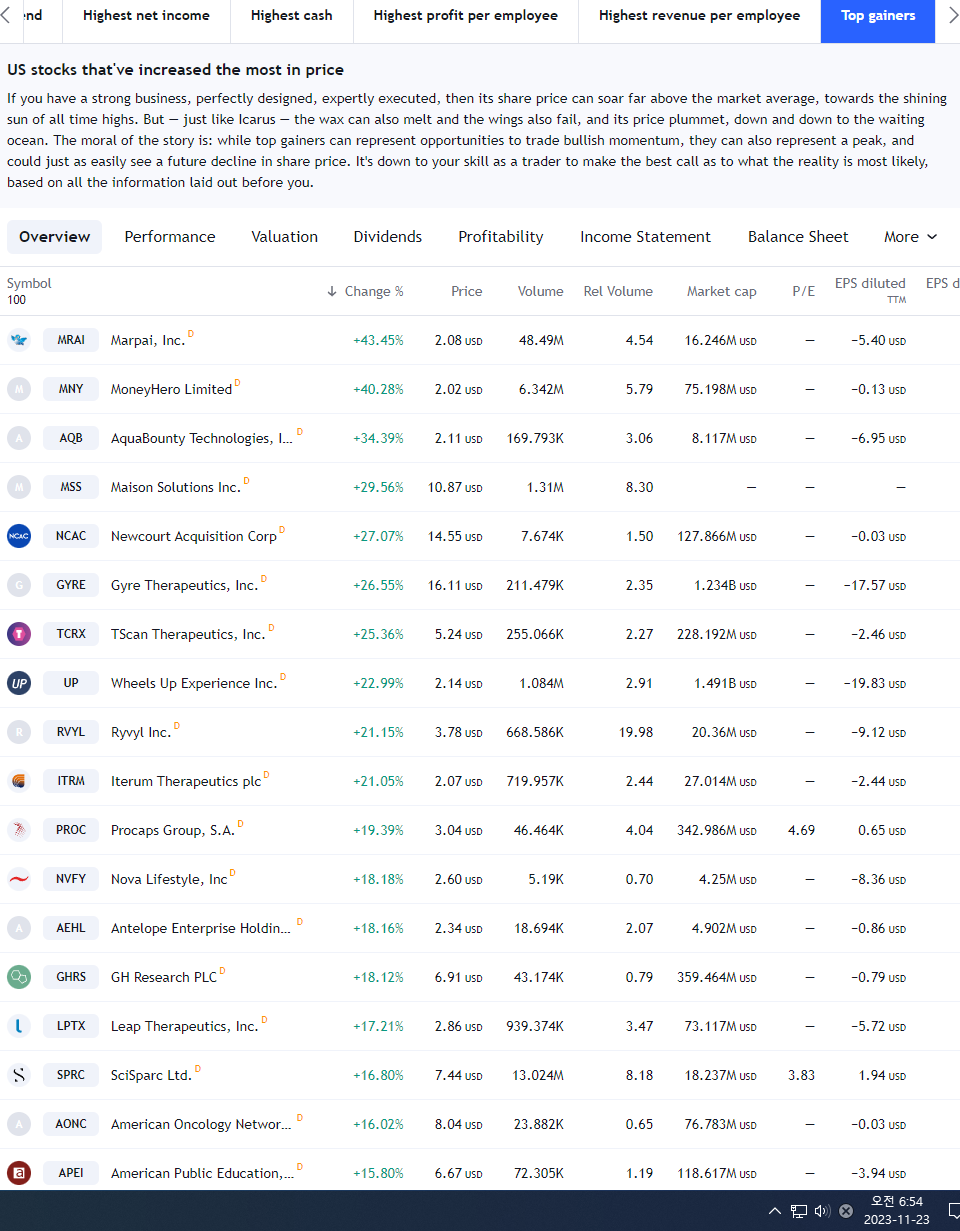The height and width of the screenshot is (1231, 960).
Task: Click the MoneyHero MNY logo icon
Action: click(x=19, y=389)
